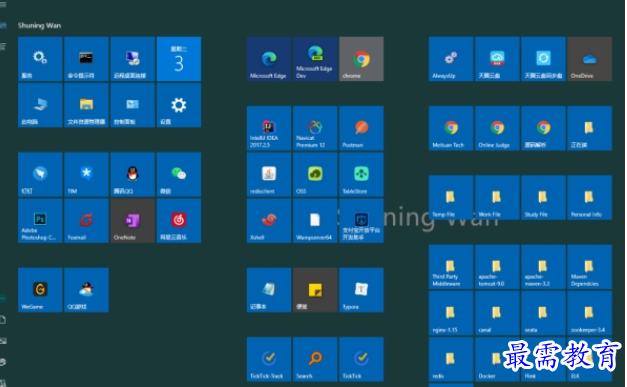Viewport: 627px width, 387px height.
Task: Open the Control Panel tile
Action: 132,105
